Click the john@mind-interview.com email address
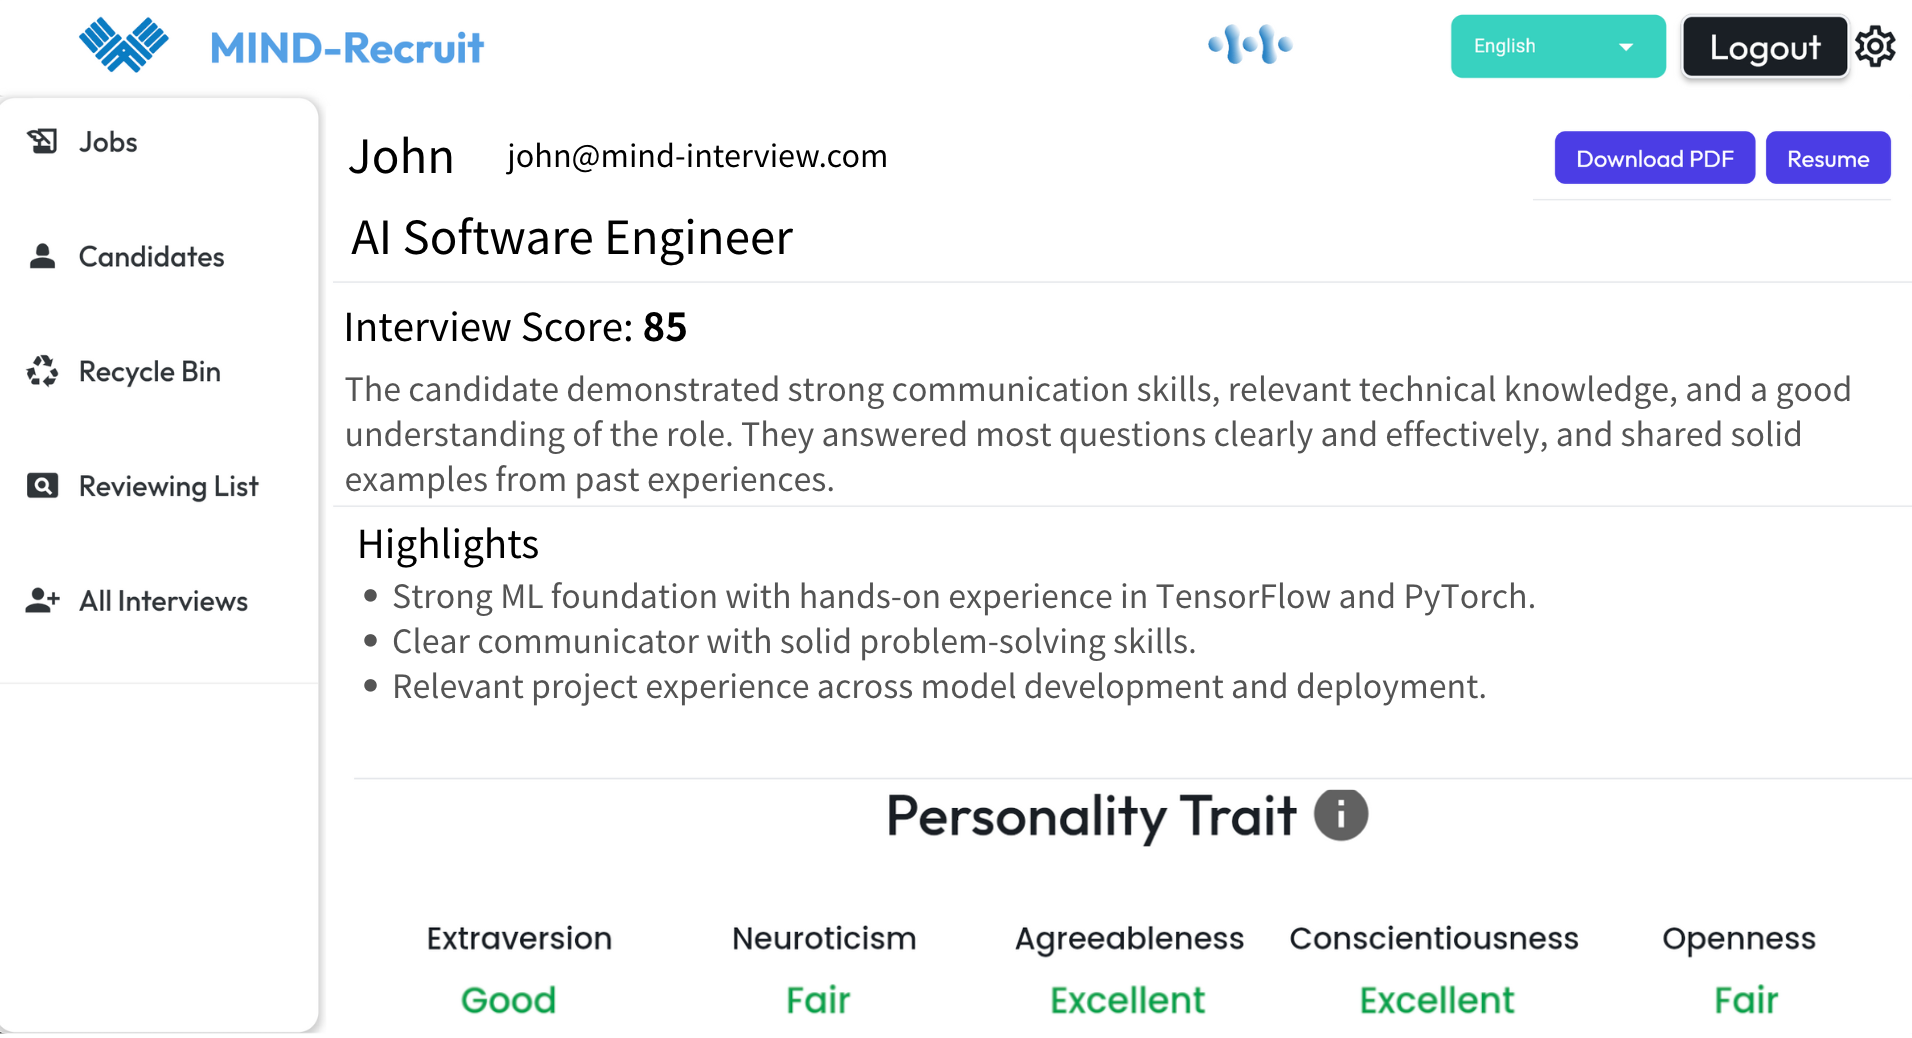Screen dimensions: 1912x1038 (x=697, y=156)
